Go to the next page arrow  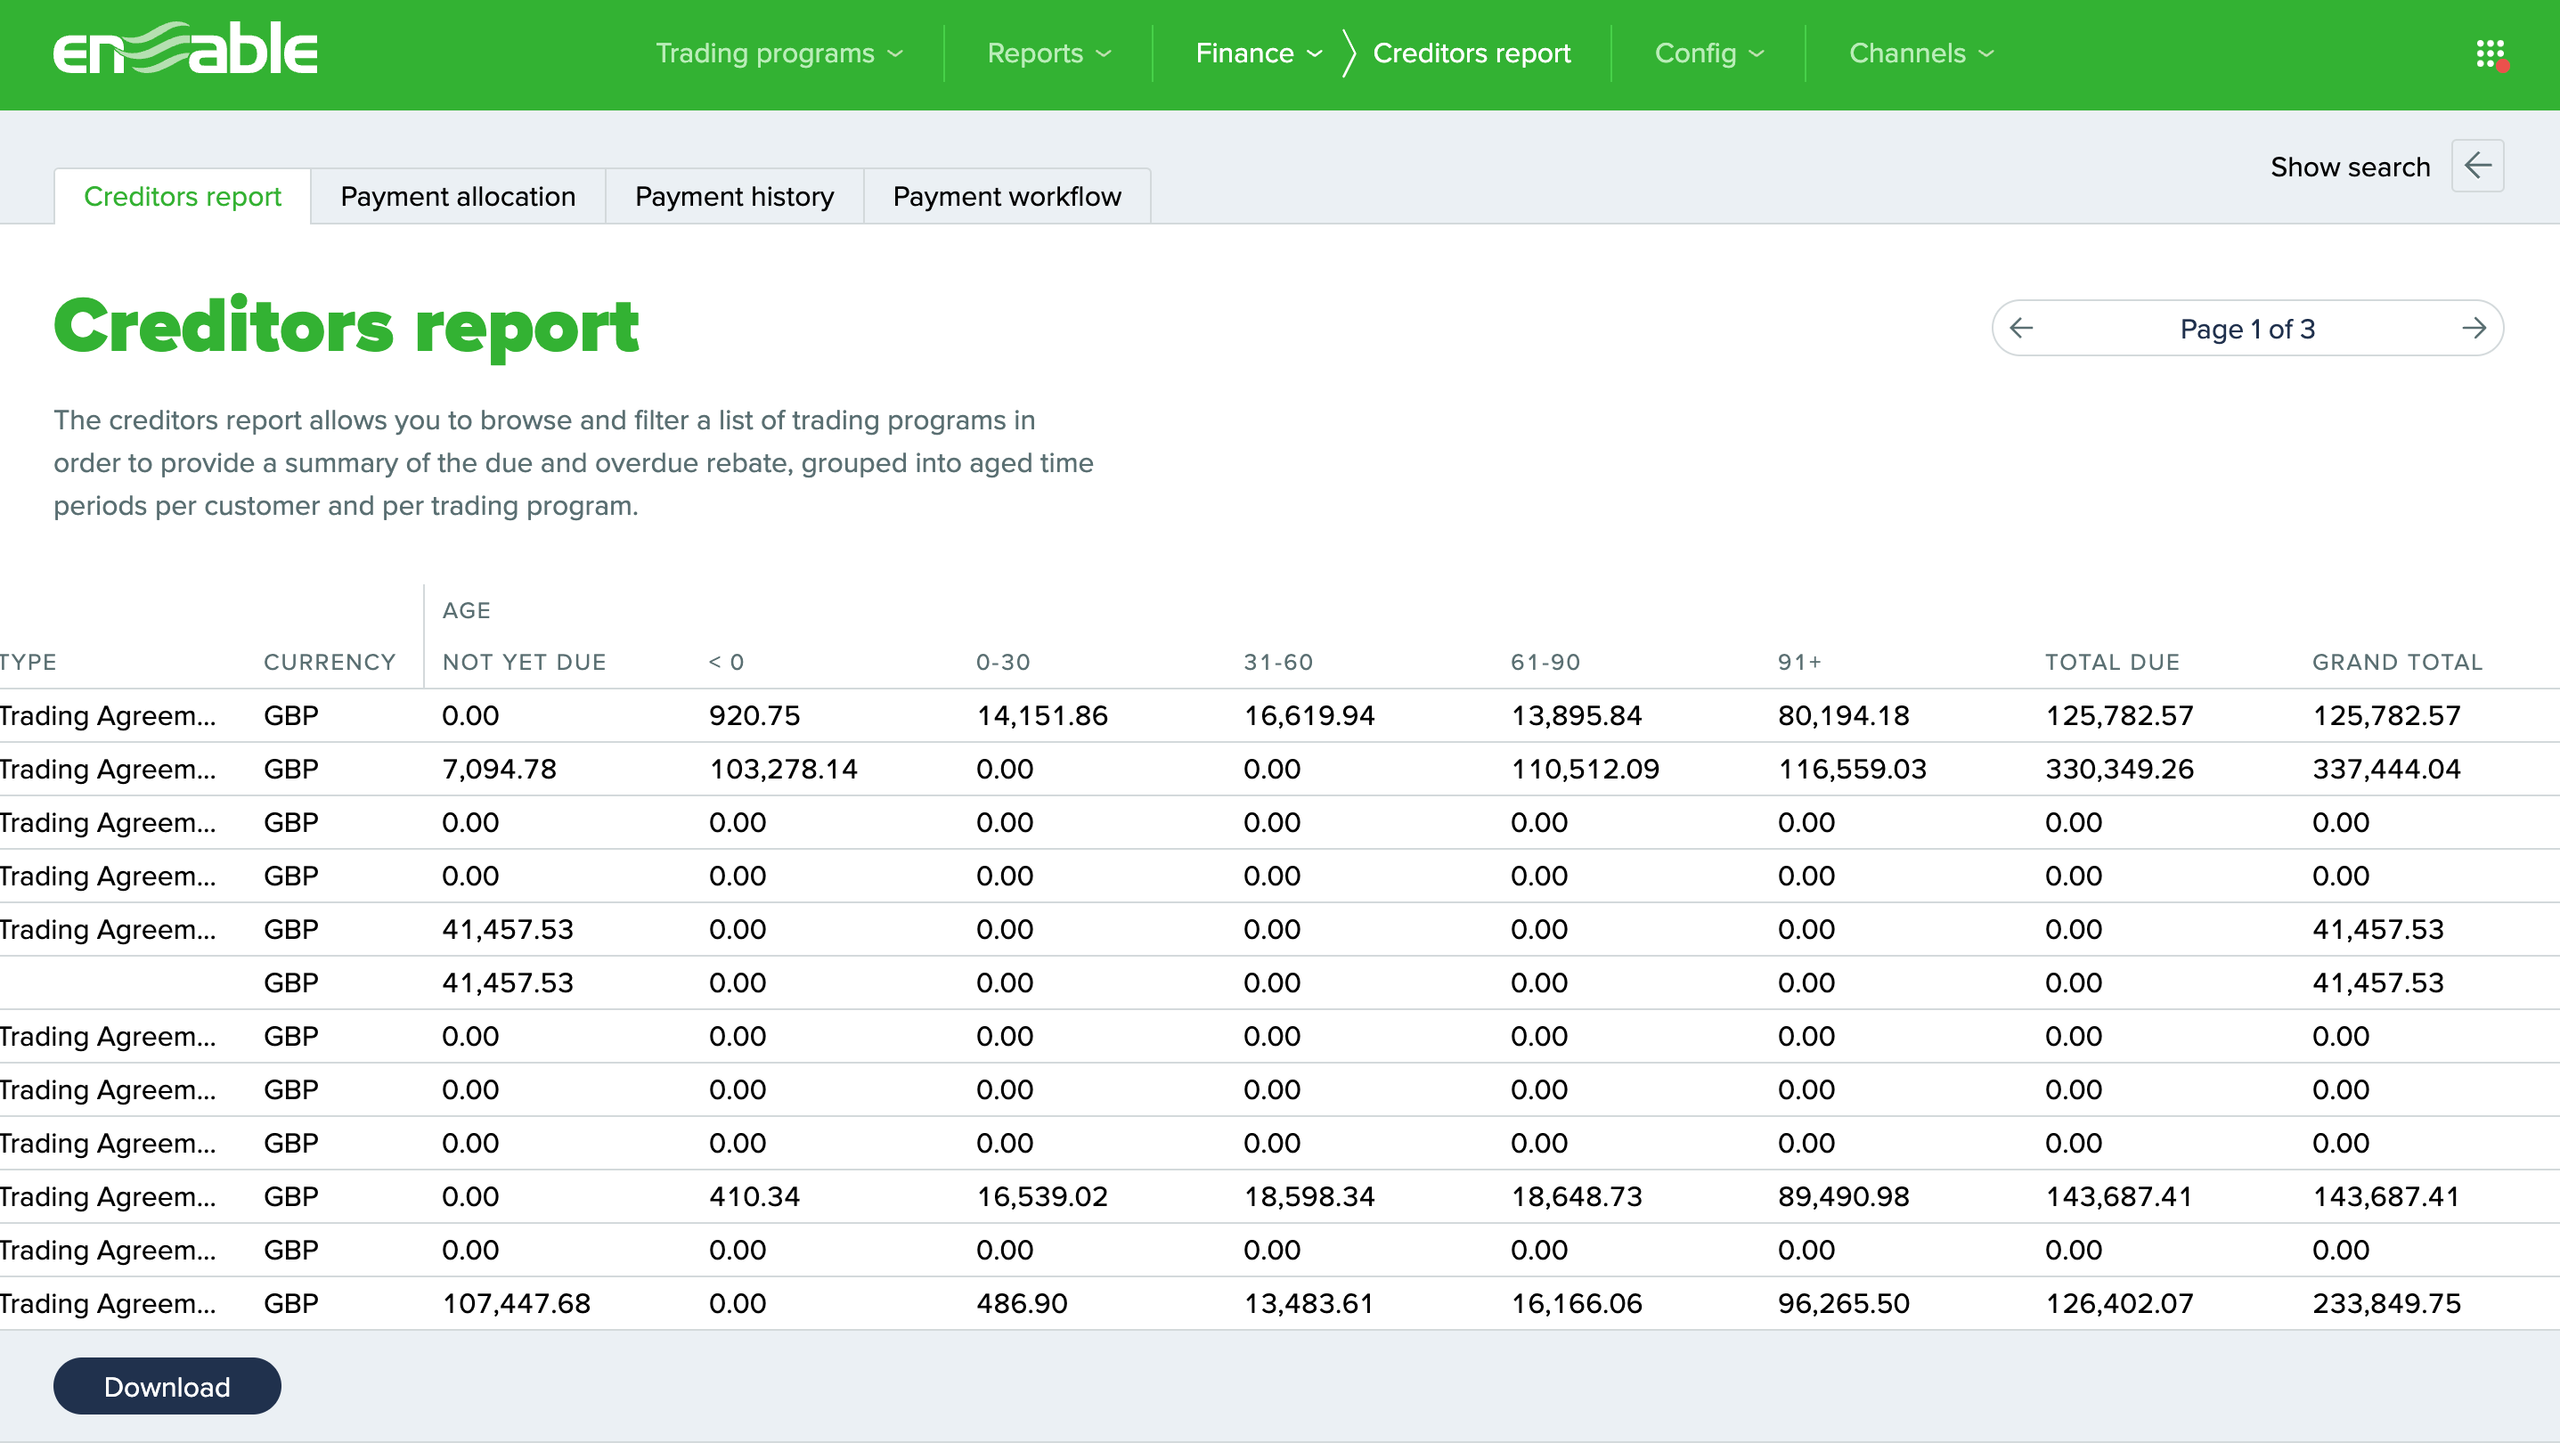coord(2474,328)
